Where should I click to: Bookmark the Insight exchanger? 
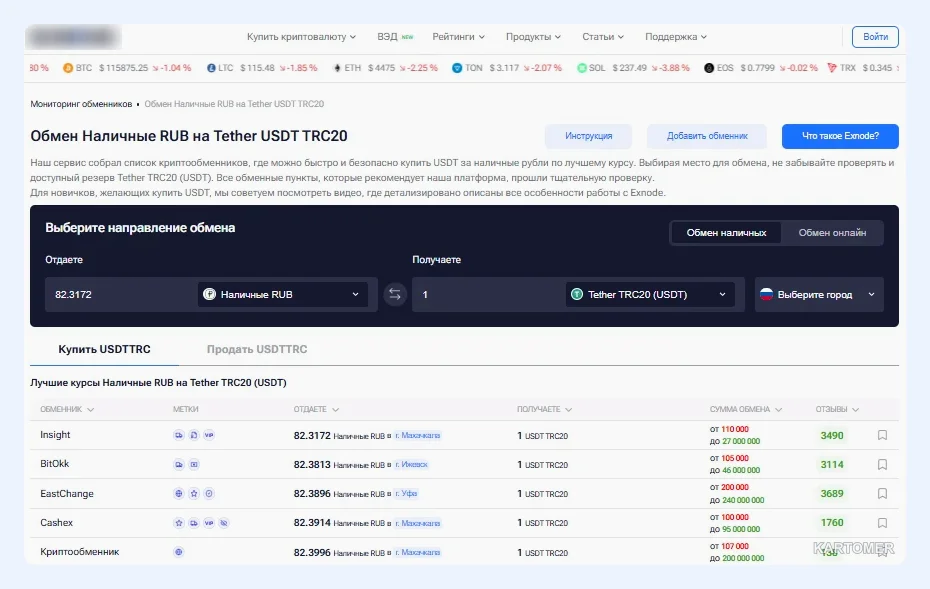pos(882,435)
